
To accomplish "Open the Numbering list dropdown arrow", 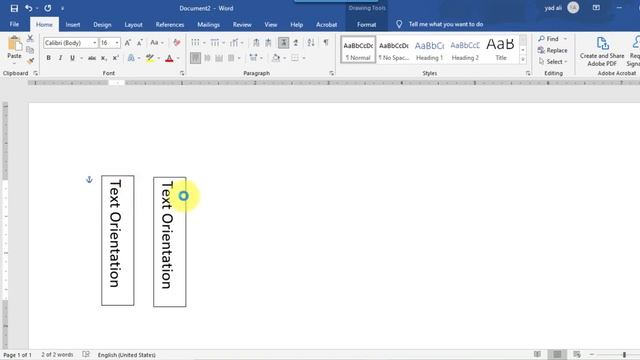I will tap(224, 43).
